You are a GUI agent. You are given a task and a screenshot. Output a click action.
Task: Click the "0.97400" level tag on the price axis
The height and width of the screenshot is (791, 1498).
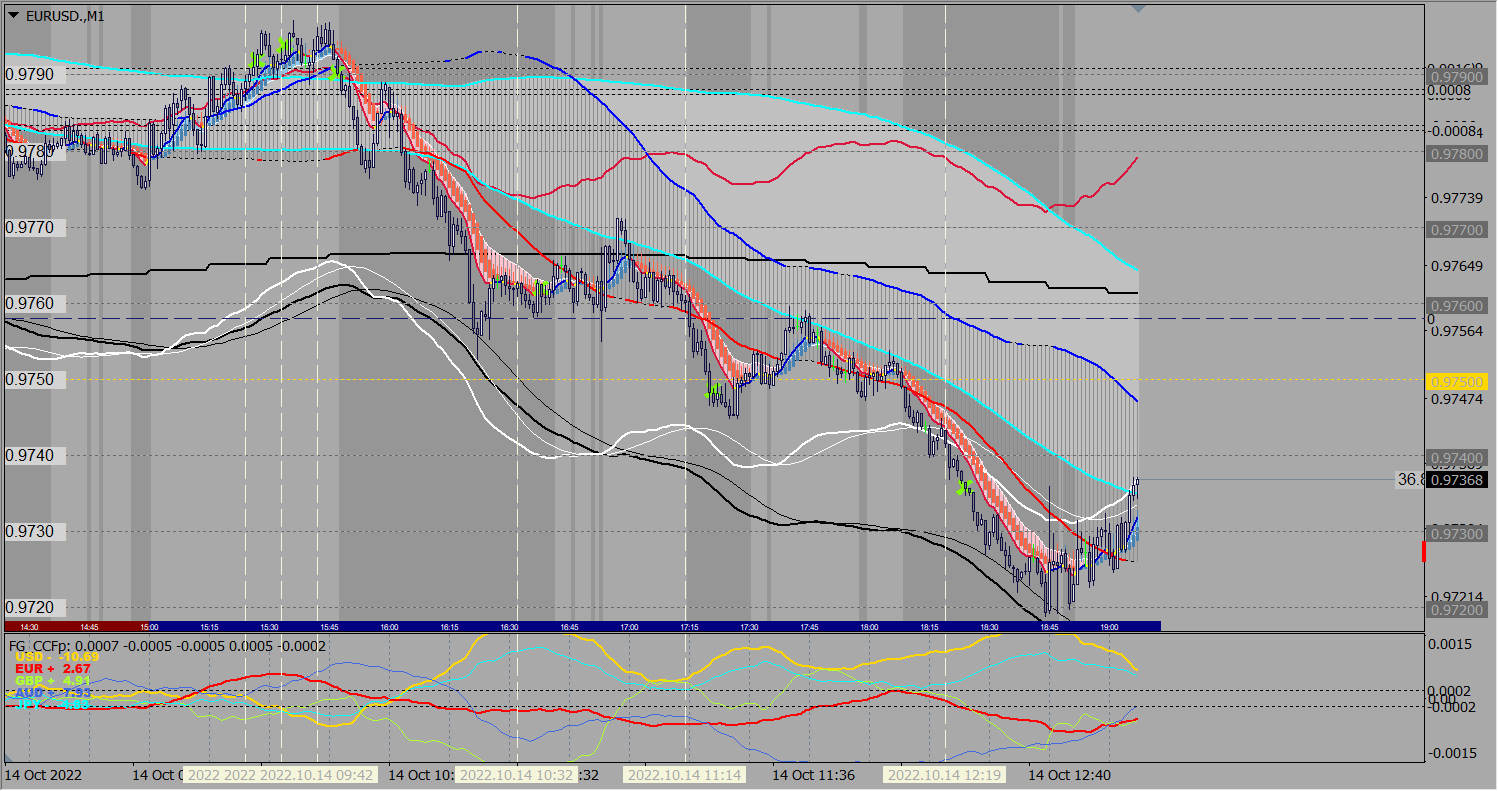click(1458, 458)
